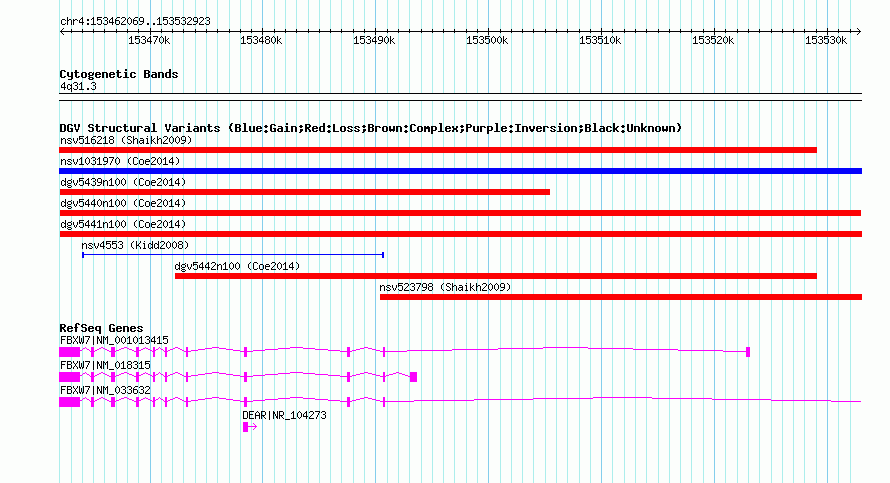
Task: Click the nsv523798 (Shaikh2009) red bar
Action: [x=621, y=297]
